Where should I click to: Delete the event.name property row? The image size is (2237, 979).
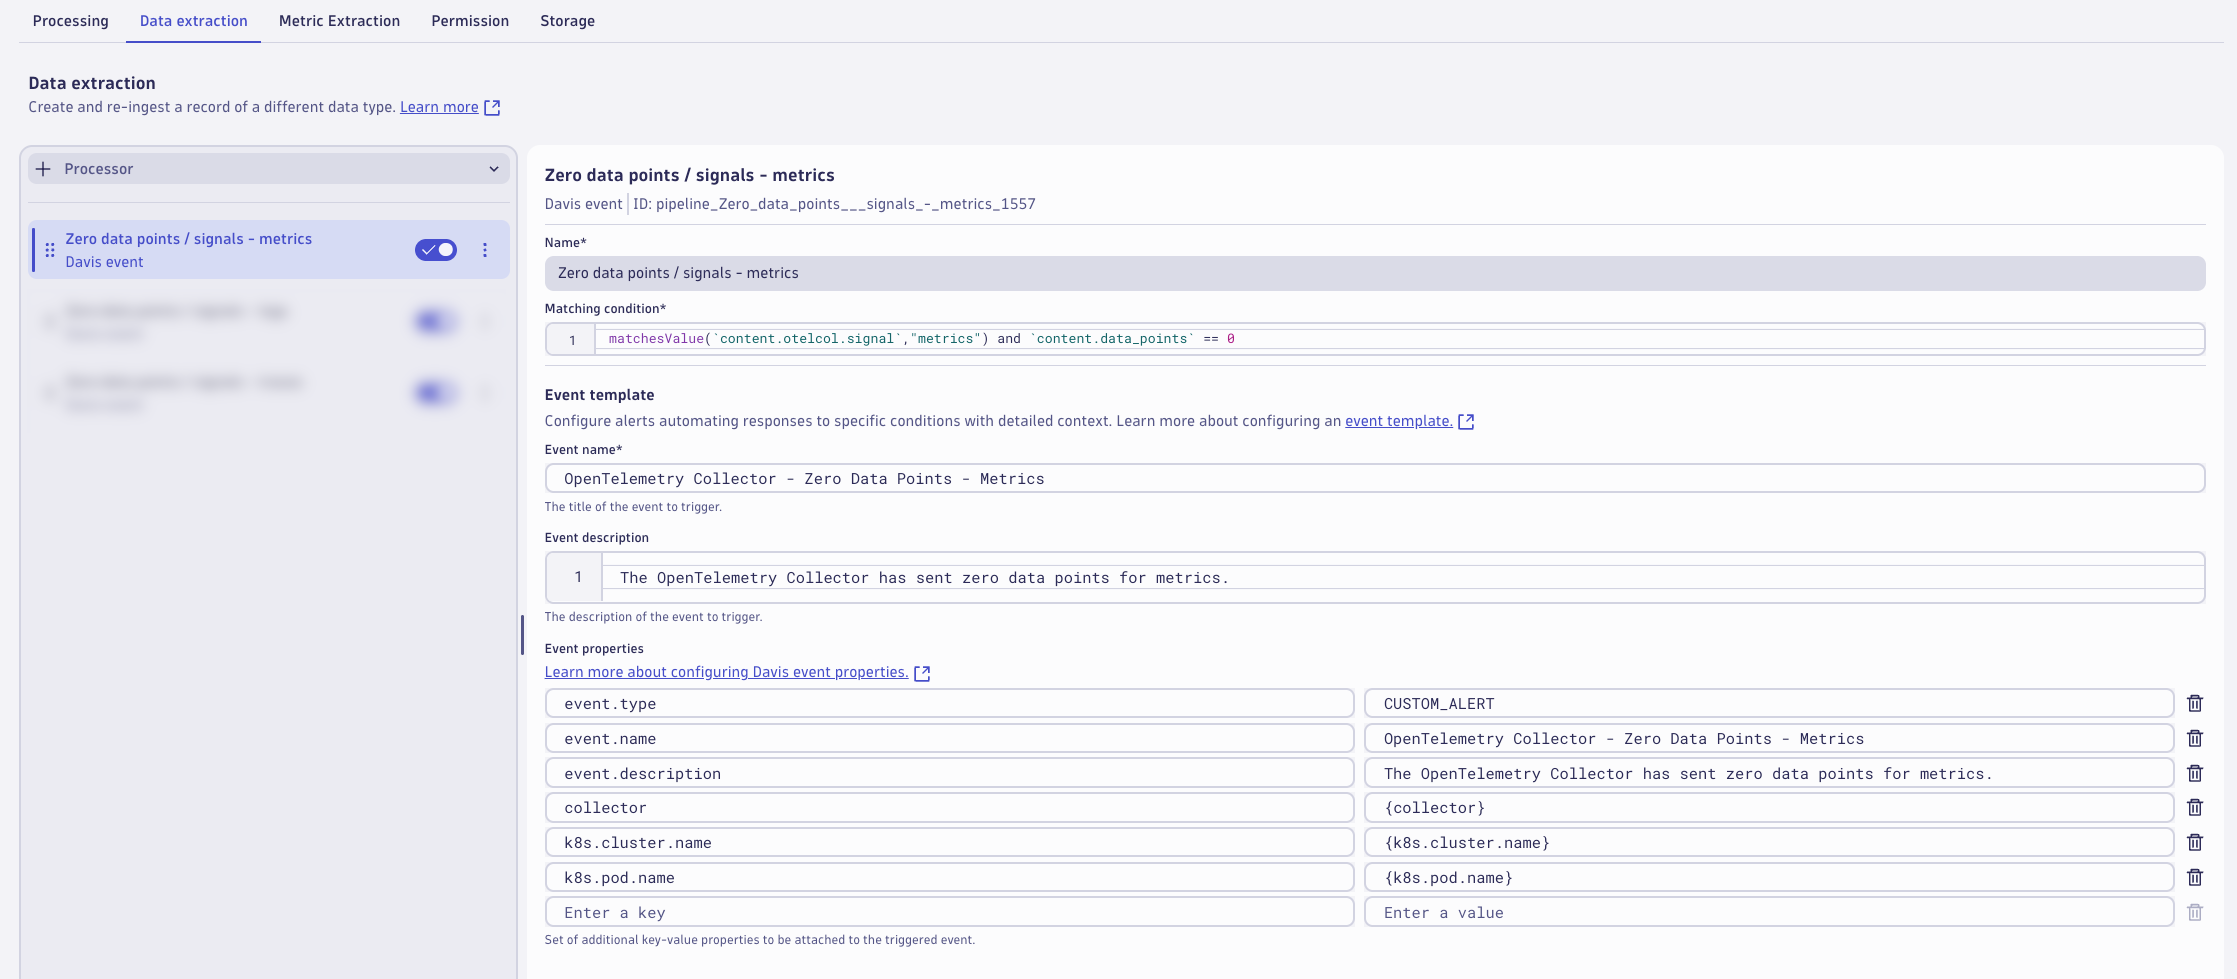coord(2195,738)
